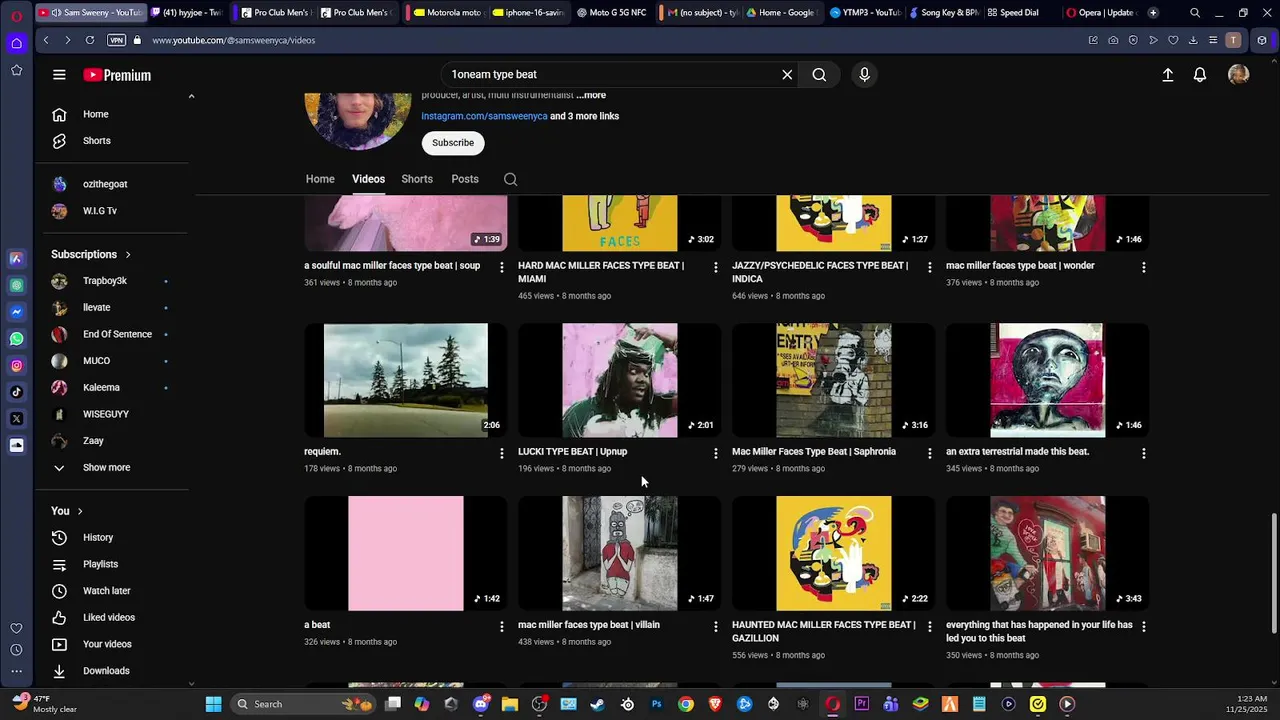This screenshot has width=1280, height=720.
Task: Open Downloads in sidebar
Action: (106, 671)
